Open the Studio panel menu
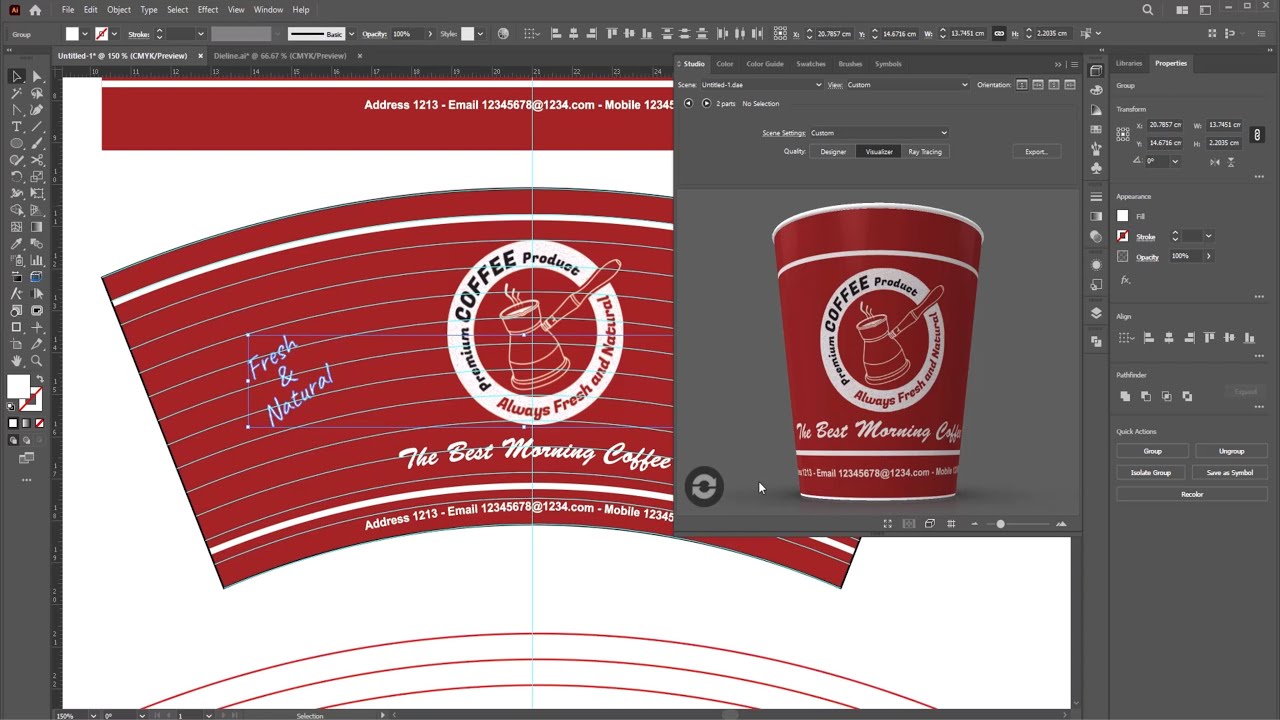This screenshot has width=1280, height=720. click(1074, 64)
